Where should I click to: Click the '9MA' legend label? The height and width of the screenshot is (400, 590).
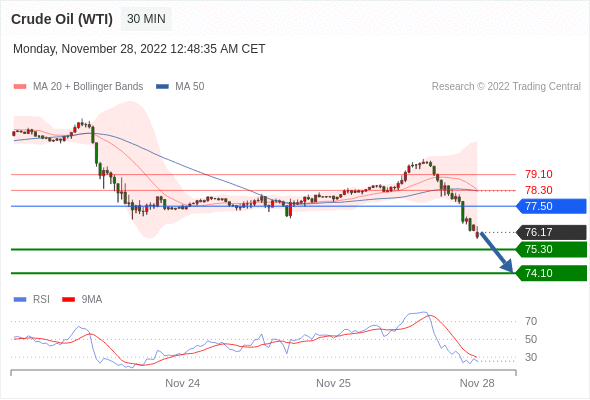click(x=92, y=300)
